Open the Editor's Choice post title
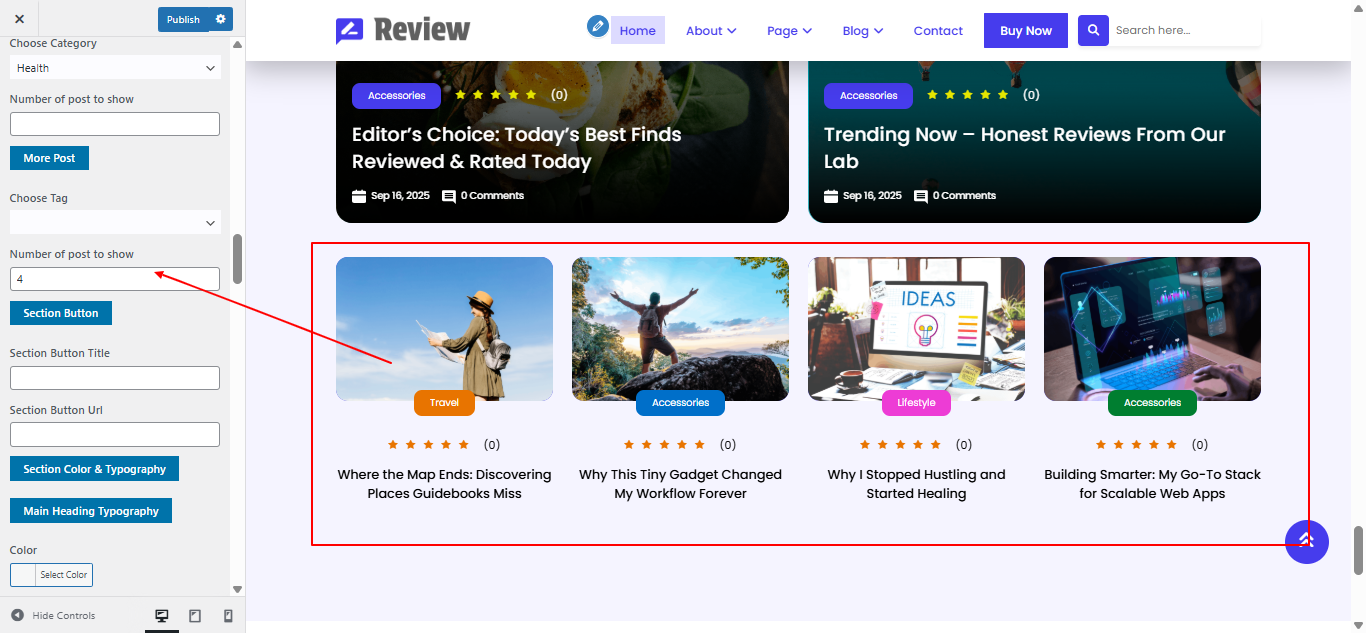 517,148
